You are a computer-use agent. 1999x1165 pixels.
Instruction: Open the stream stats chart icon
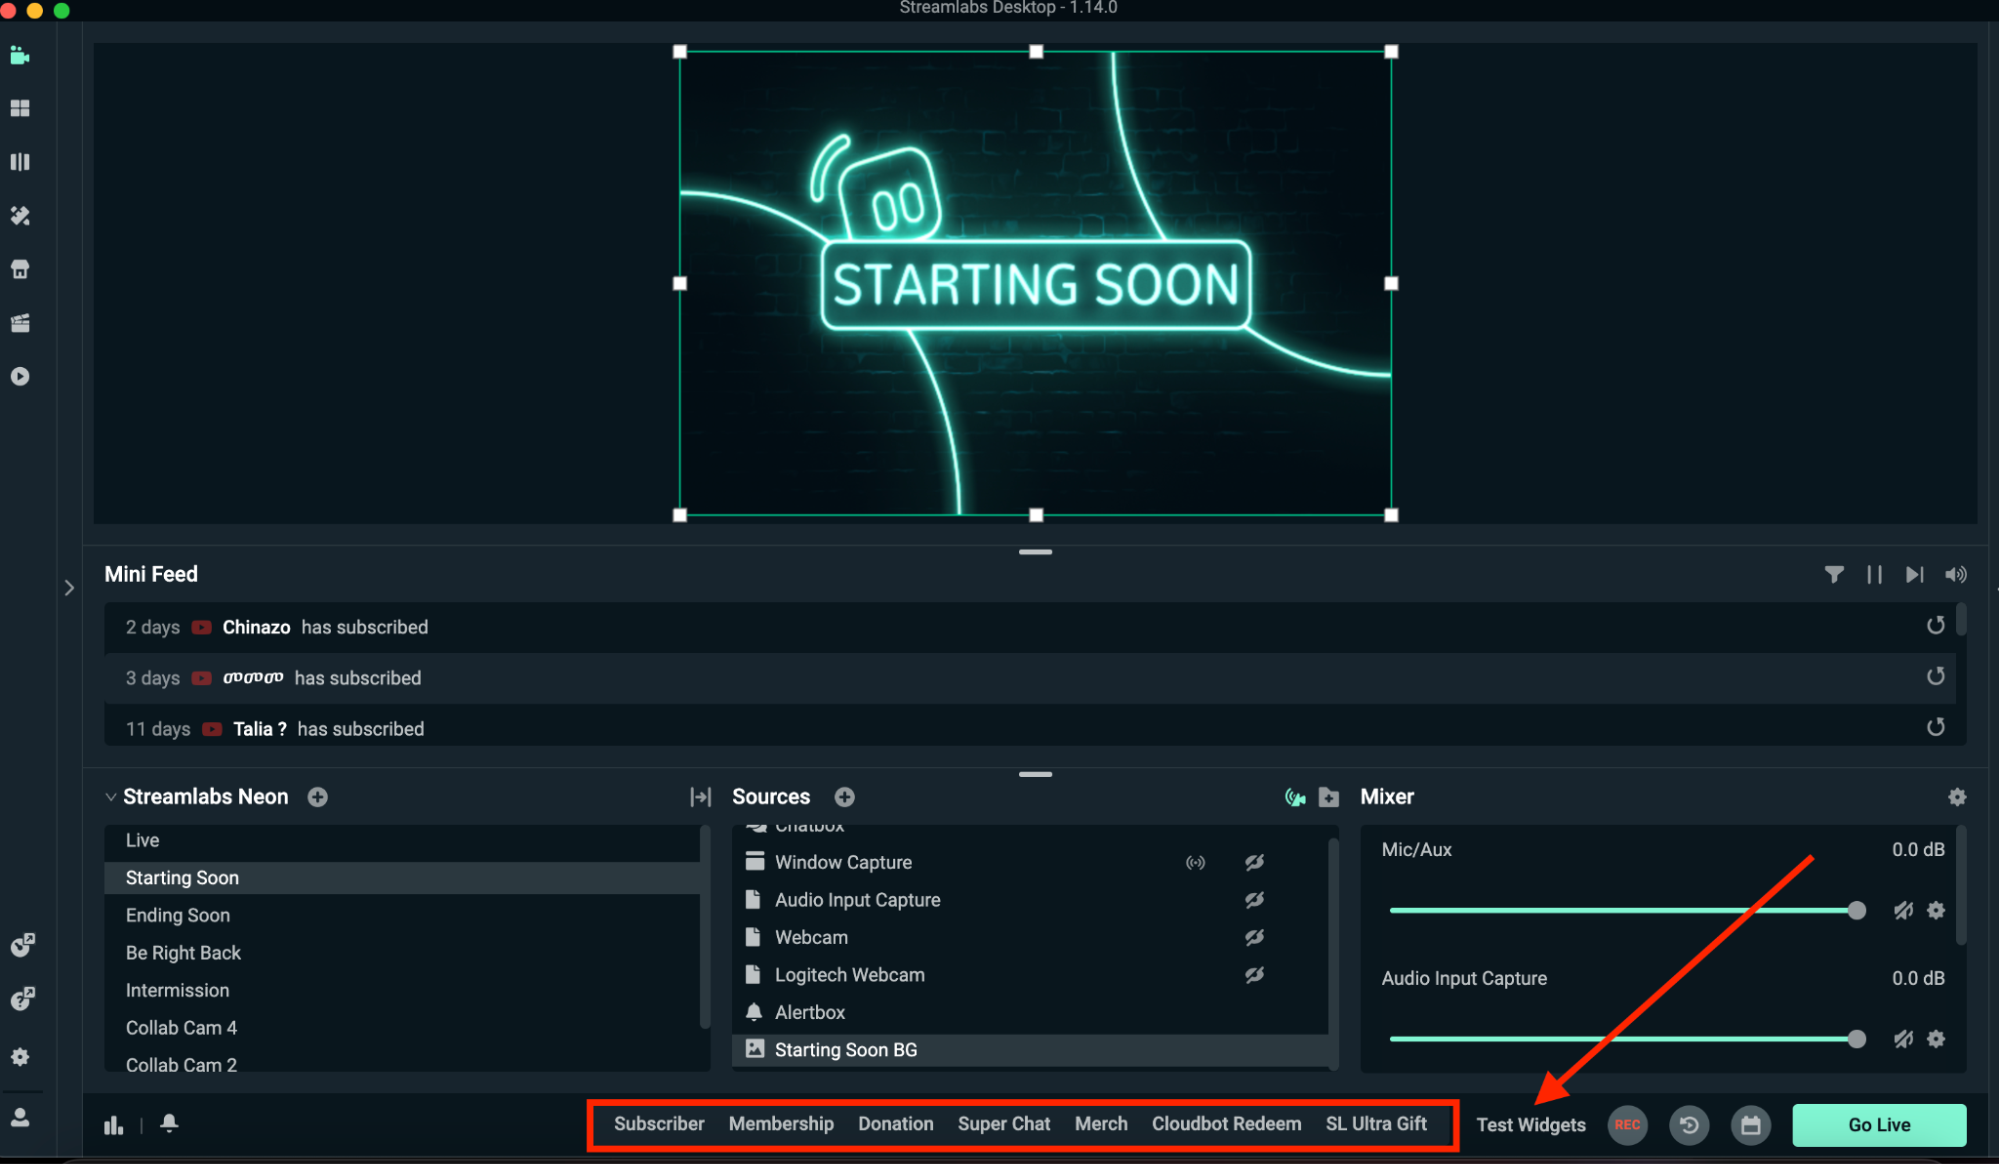[114, 1125]
